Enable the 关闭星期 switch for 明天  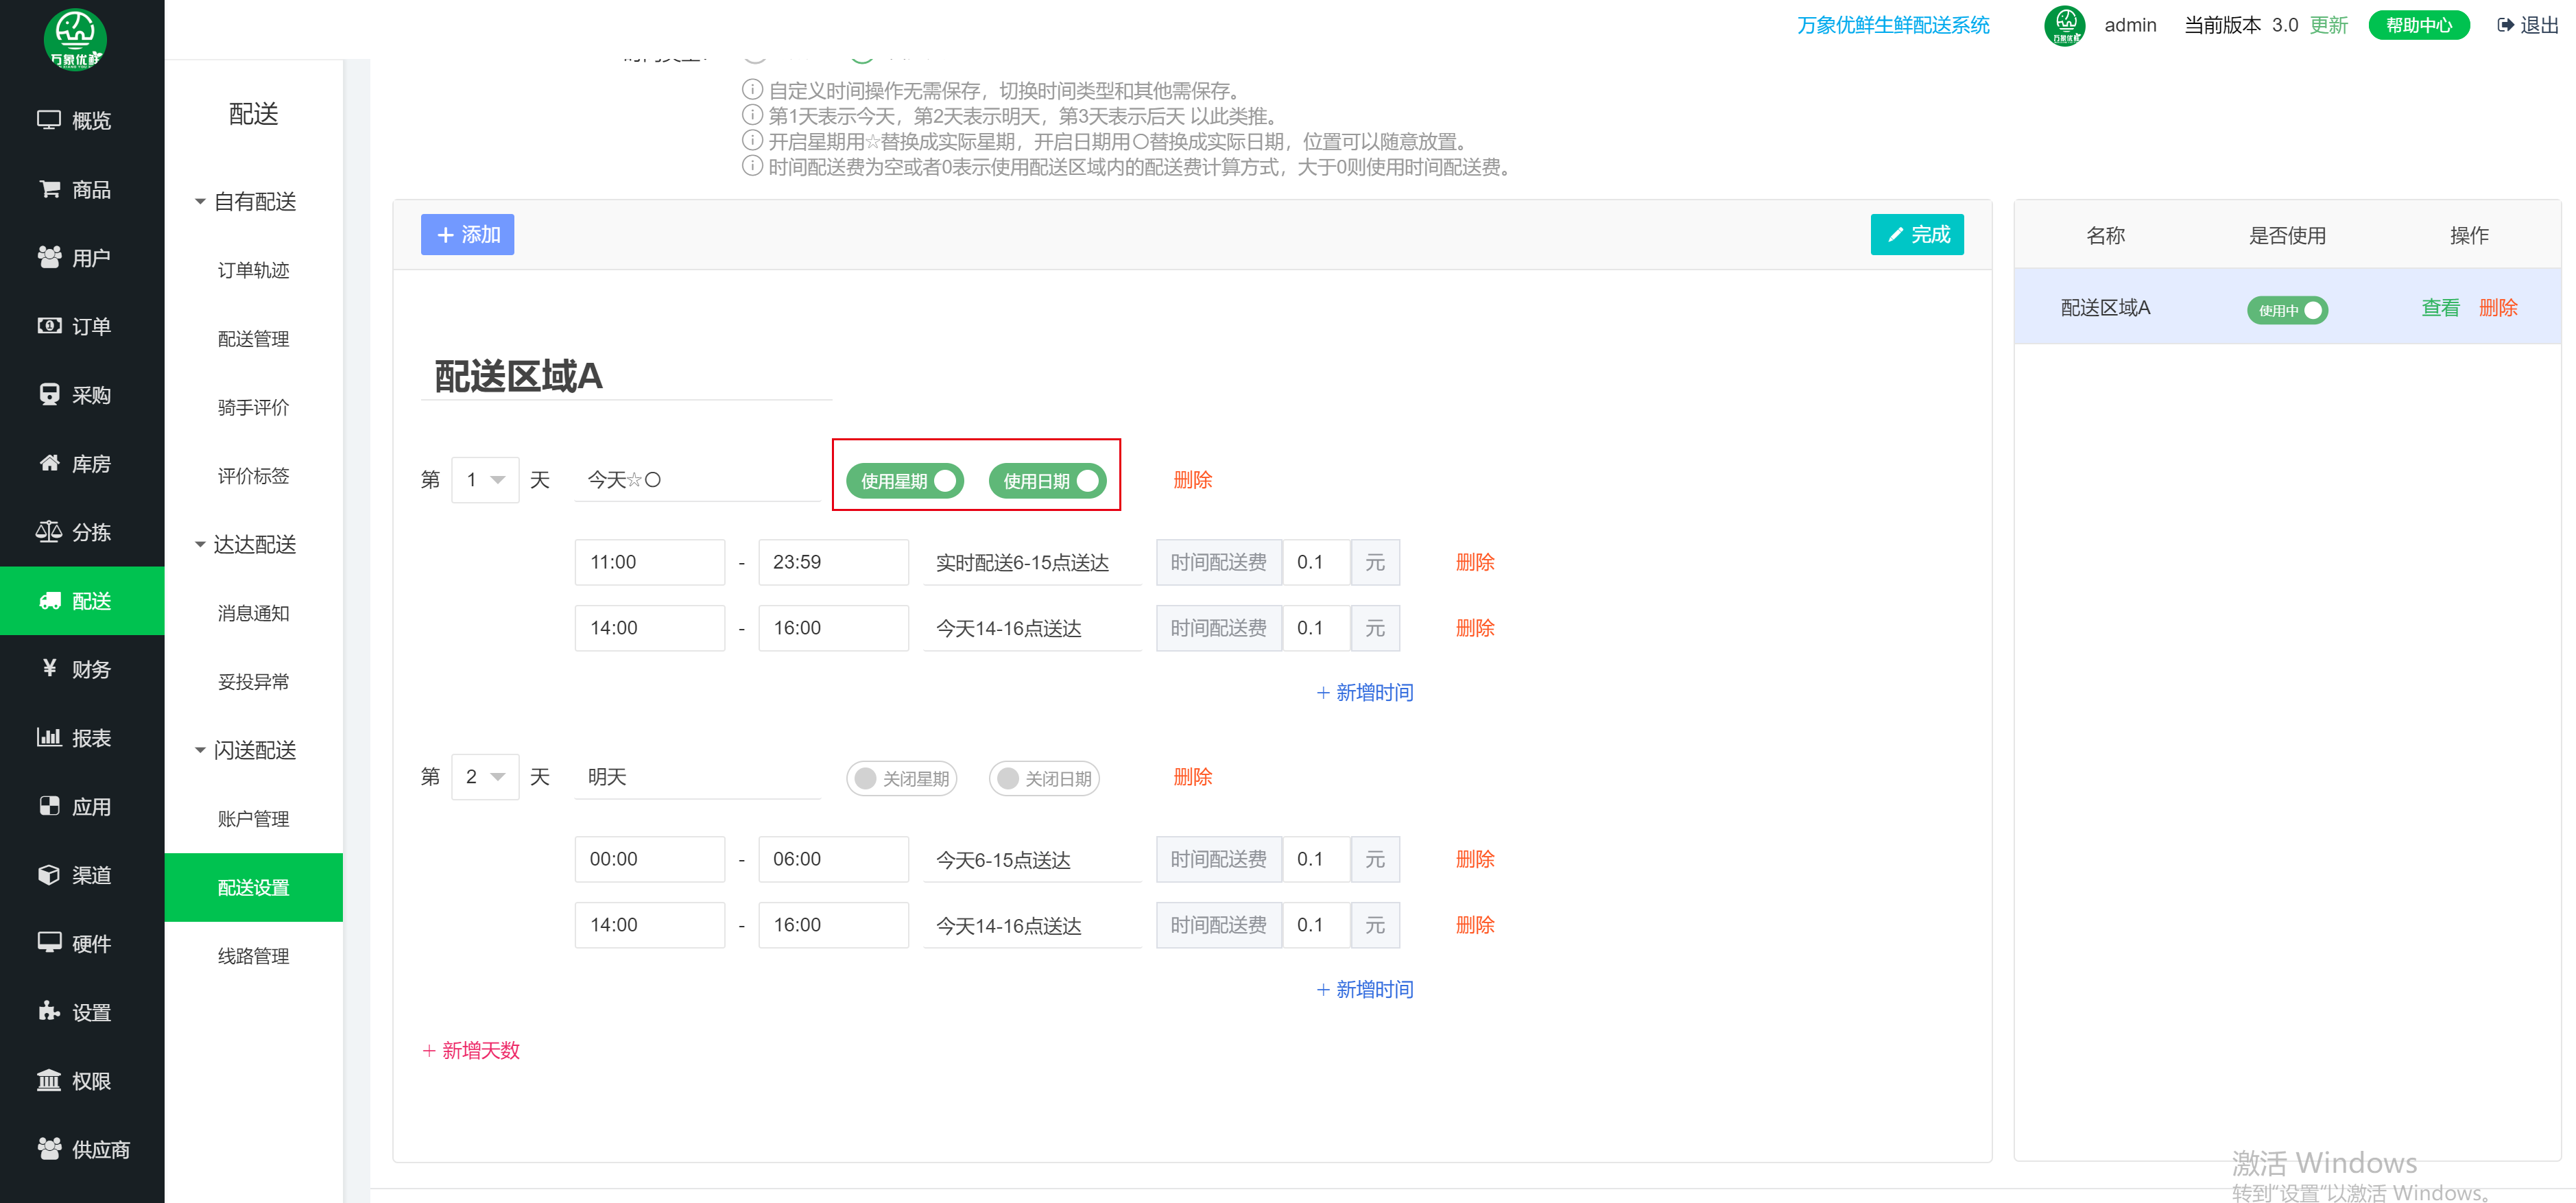coord(901,778)
